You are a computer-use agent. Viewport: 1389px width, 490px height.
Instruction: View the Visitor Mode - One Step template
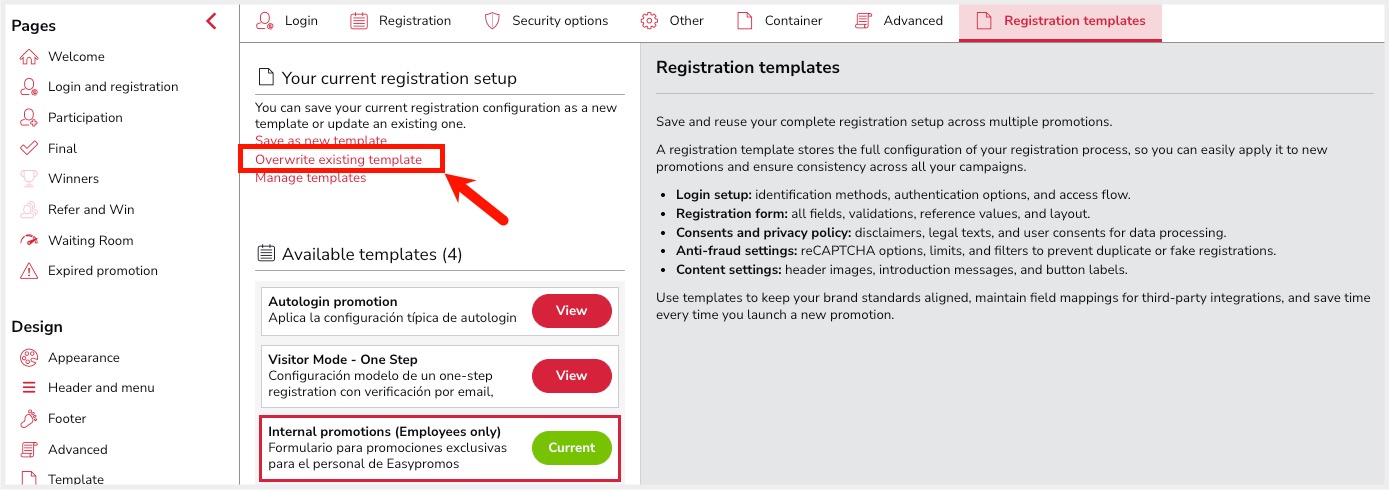(571, 376)
